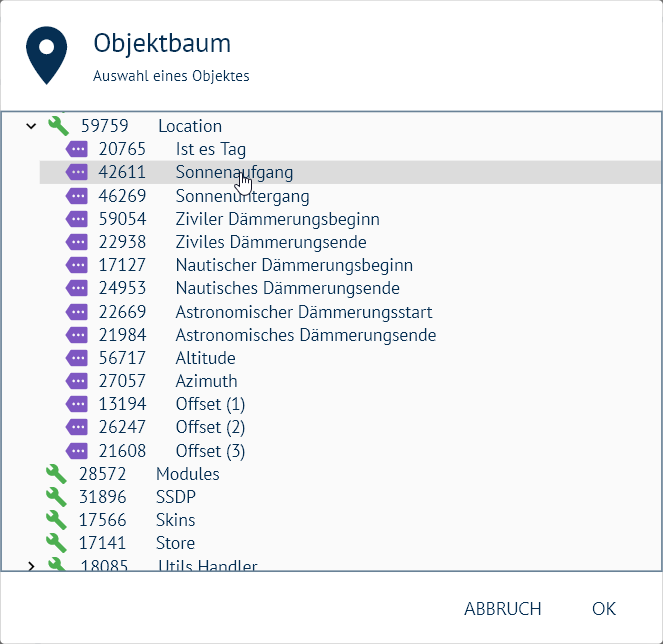The height and width of the screenshot is (644, 663).
Task: Click the location pin icon in header
Action: 47,56
